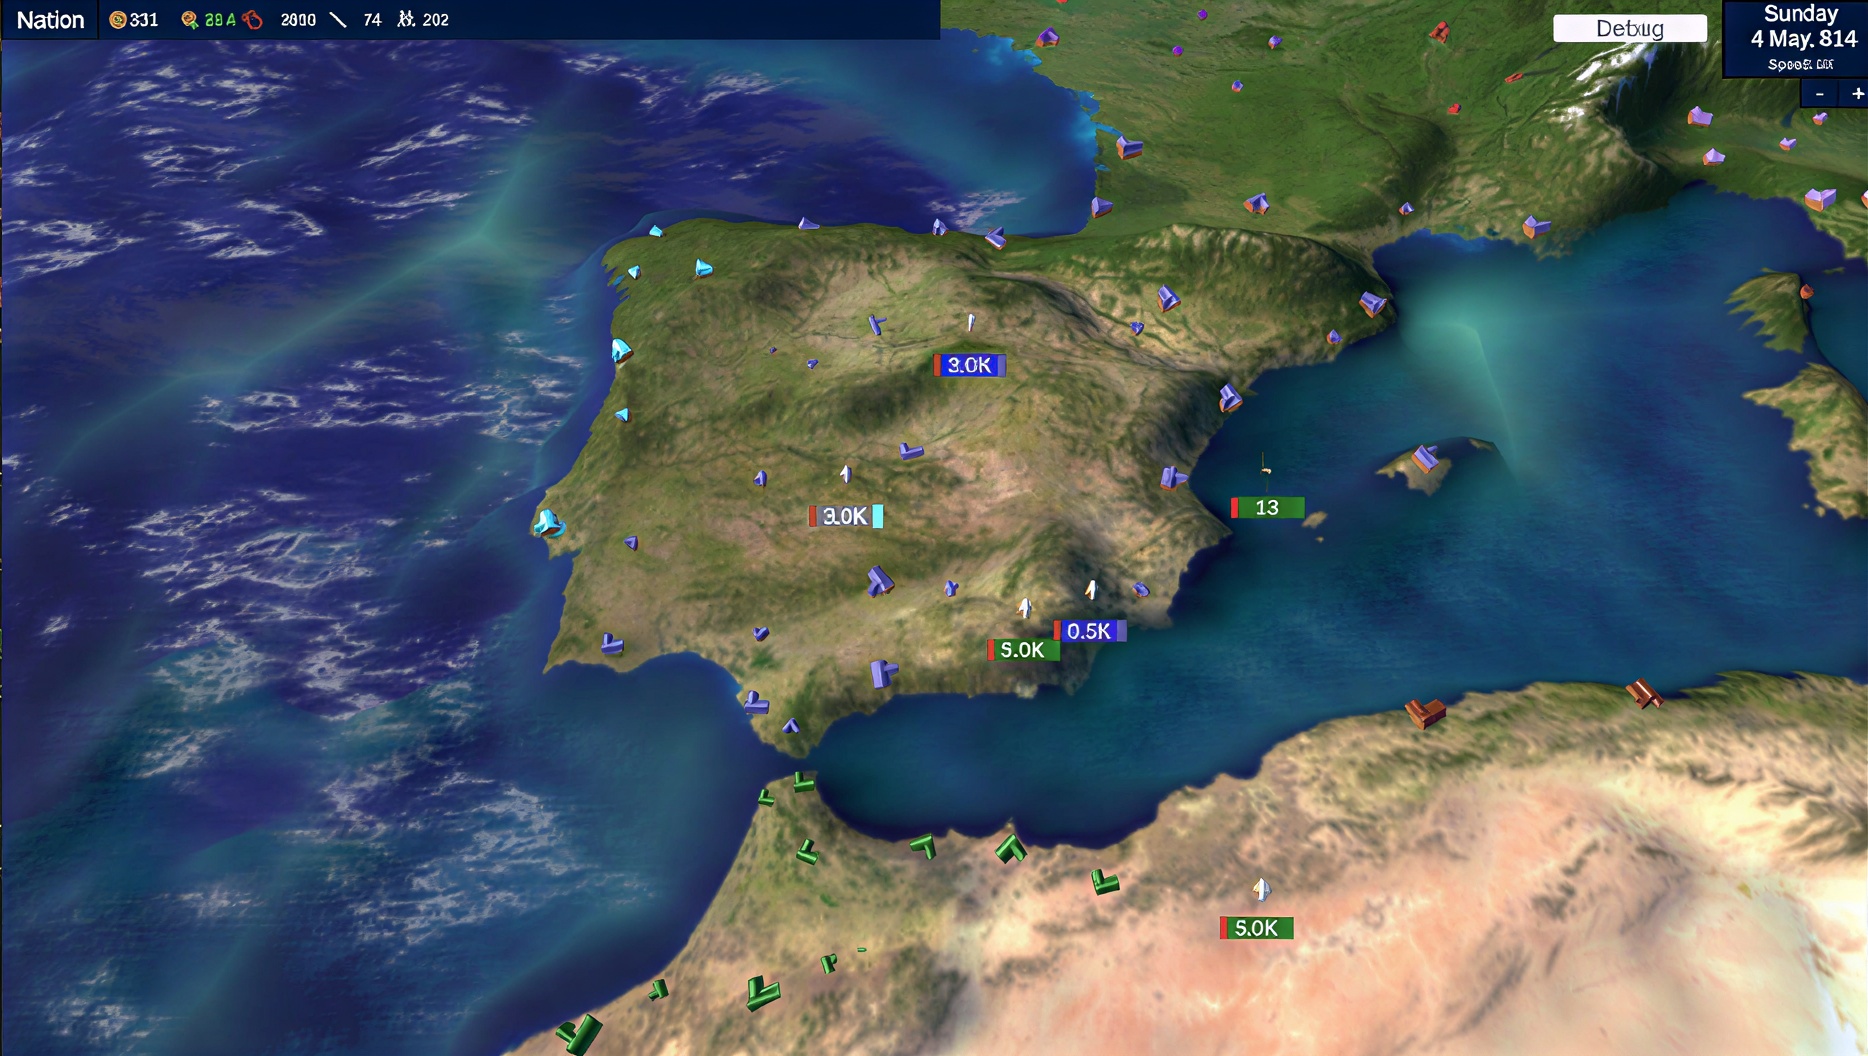Click the green arrow income icon
The image size is (1868, 1056).
pos(189,20)
